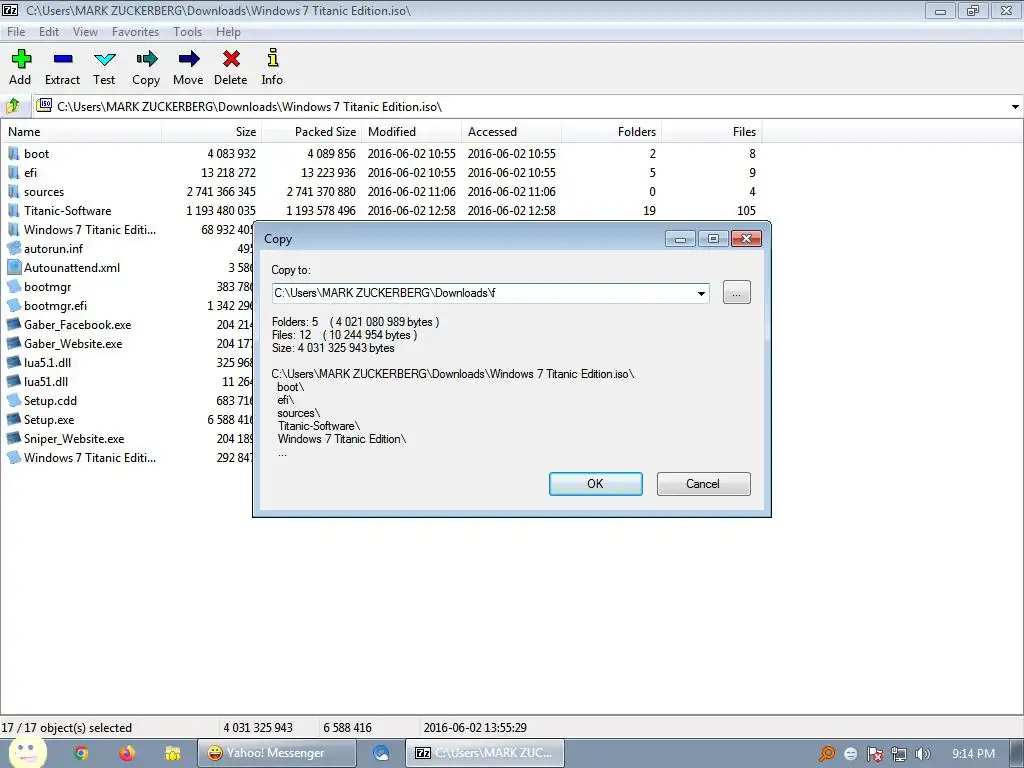The height and width of the screenshot is (768, 1024).
Task: Select the sources folder icon
Action: click(x=14, y=191)
